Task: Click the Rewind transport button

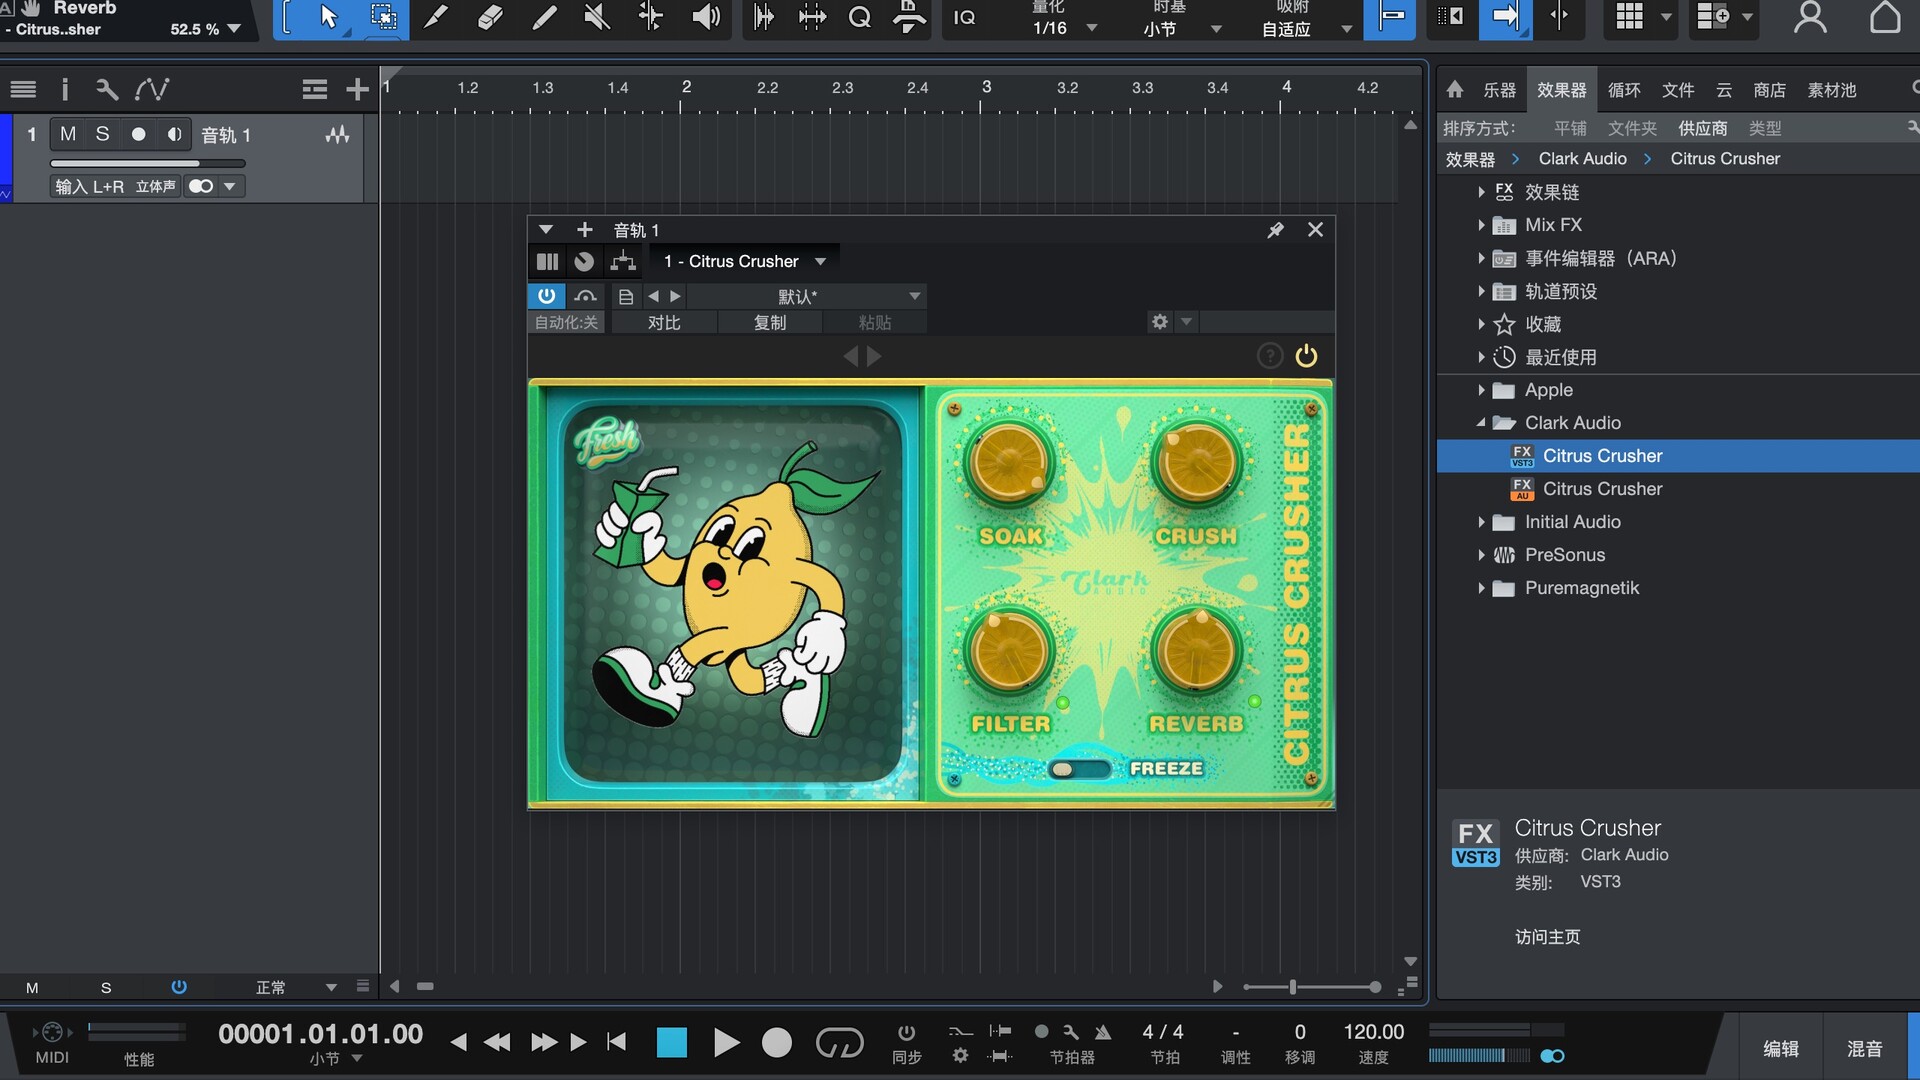Action: [497, 1042]
